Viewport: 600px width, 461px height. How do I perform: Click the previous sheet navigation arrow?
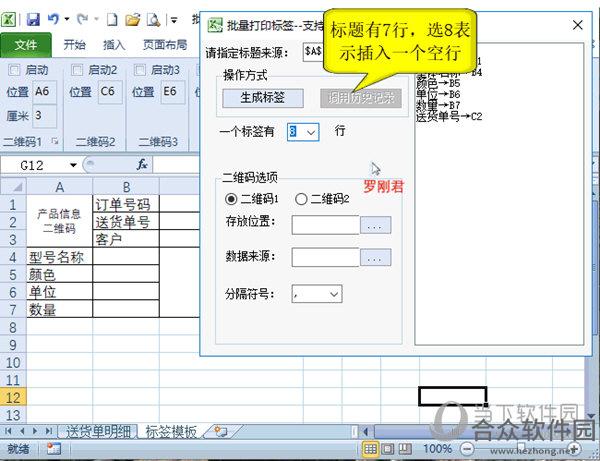pyautogui.click(x=22, y=432)
